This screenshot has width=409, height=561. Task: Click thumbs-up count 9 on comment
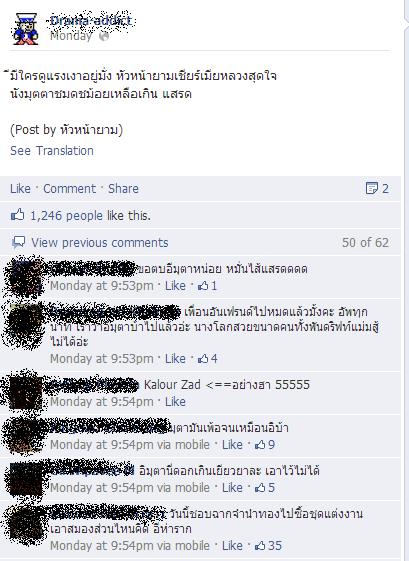[x=265, y=445]
